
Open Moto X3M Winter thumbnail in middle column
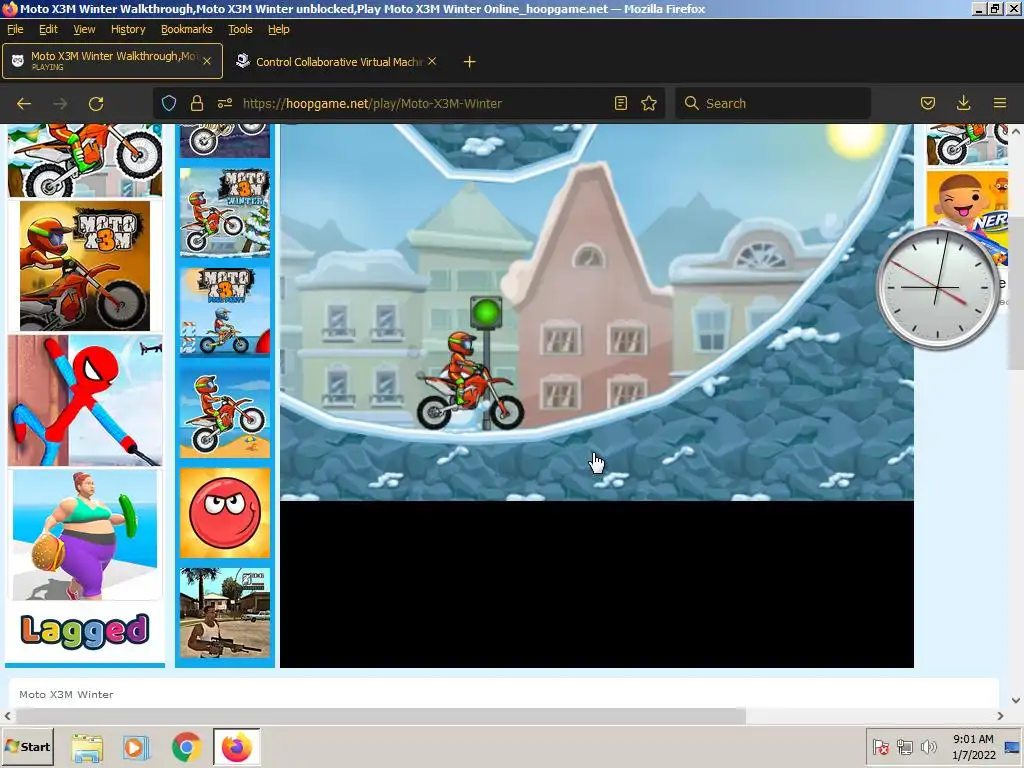(225, 212)
